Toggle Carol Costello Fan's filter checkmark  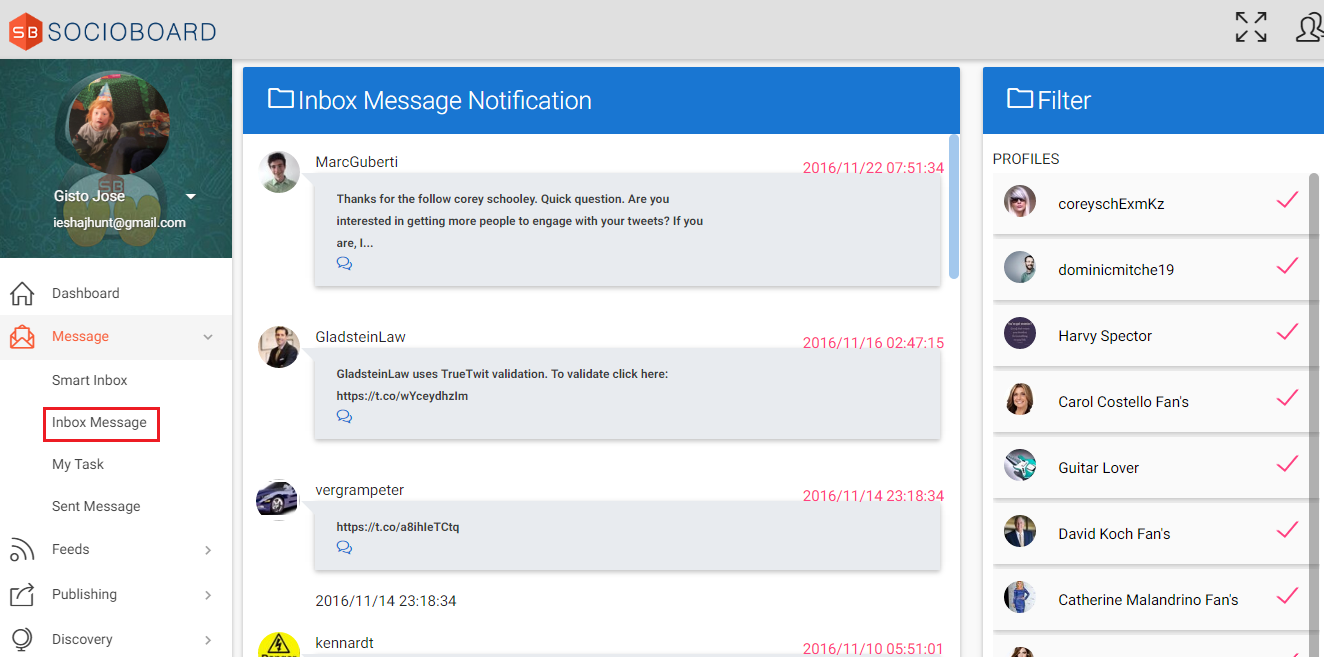tap(1287, 398)
